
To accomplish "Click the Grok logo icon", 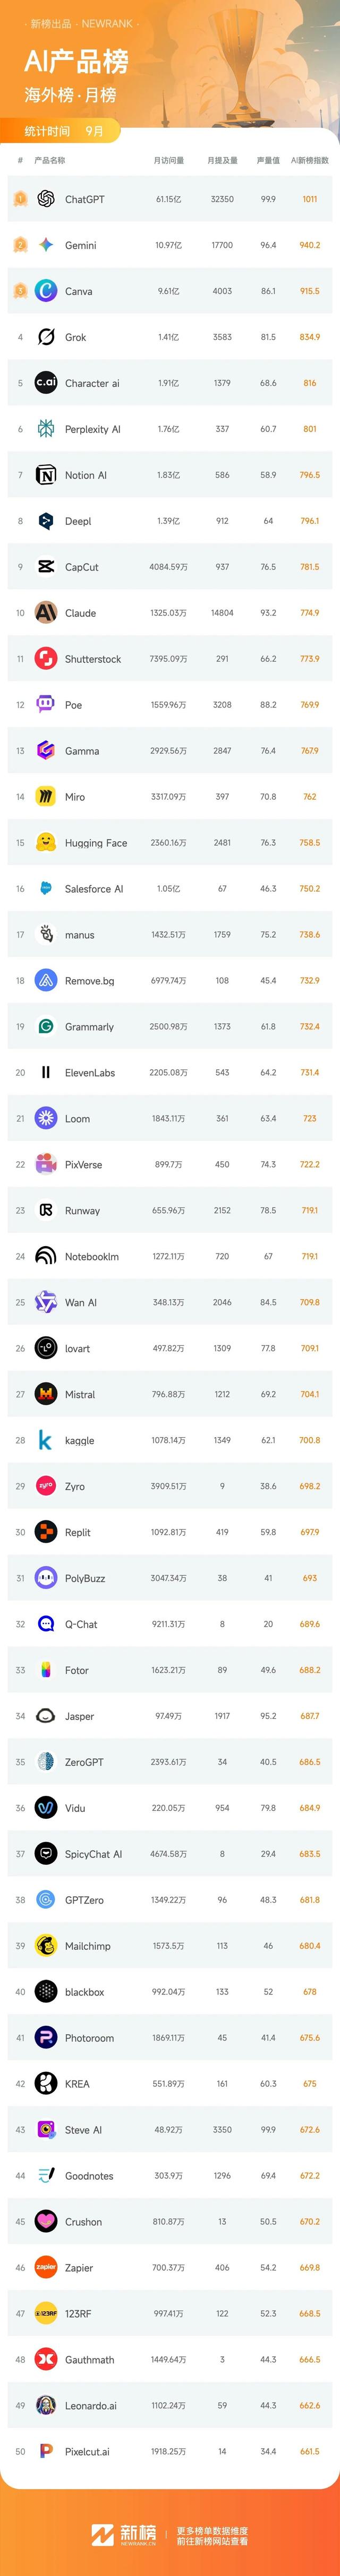I will (x=46, y=337).
